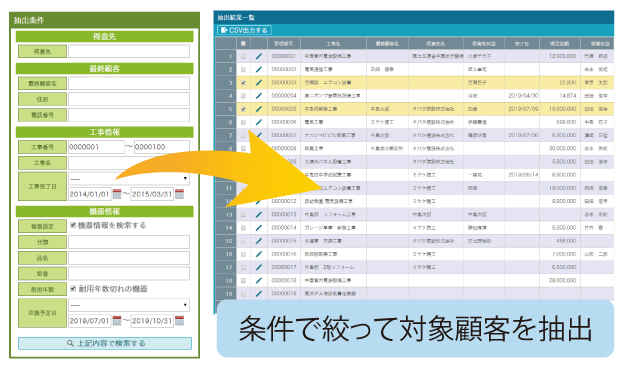Open calendar picker beside 2015/03/31 date

pos(180,194)
